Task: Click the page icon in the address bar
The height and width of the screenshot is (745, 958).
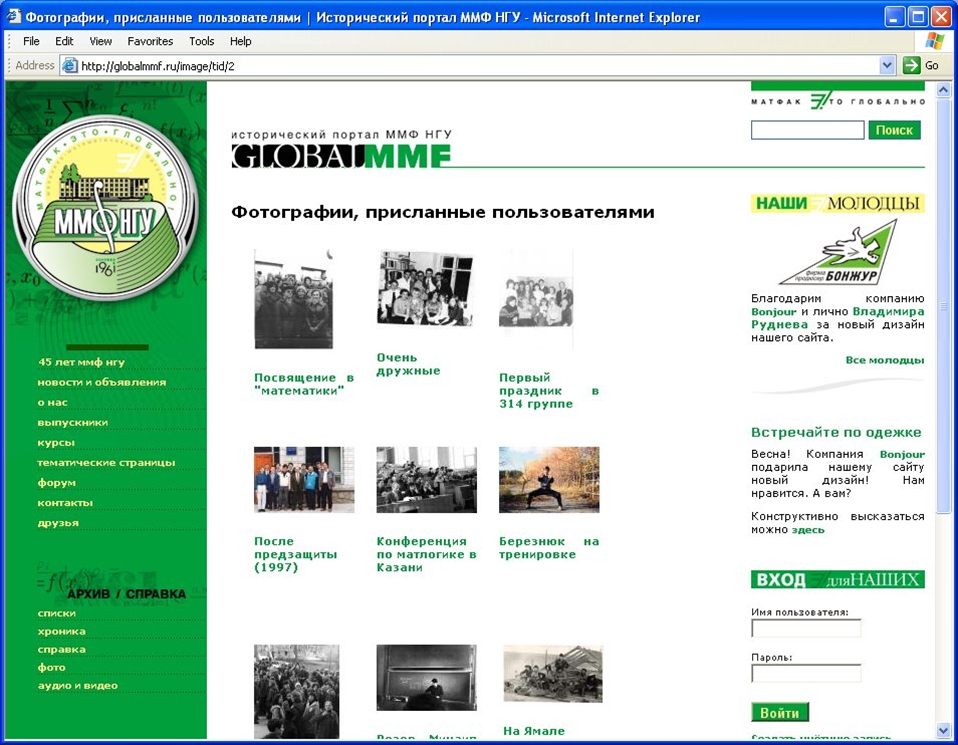Action: point(70,65)
